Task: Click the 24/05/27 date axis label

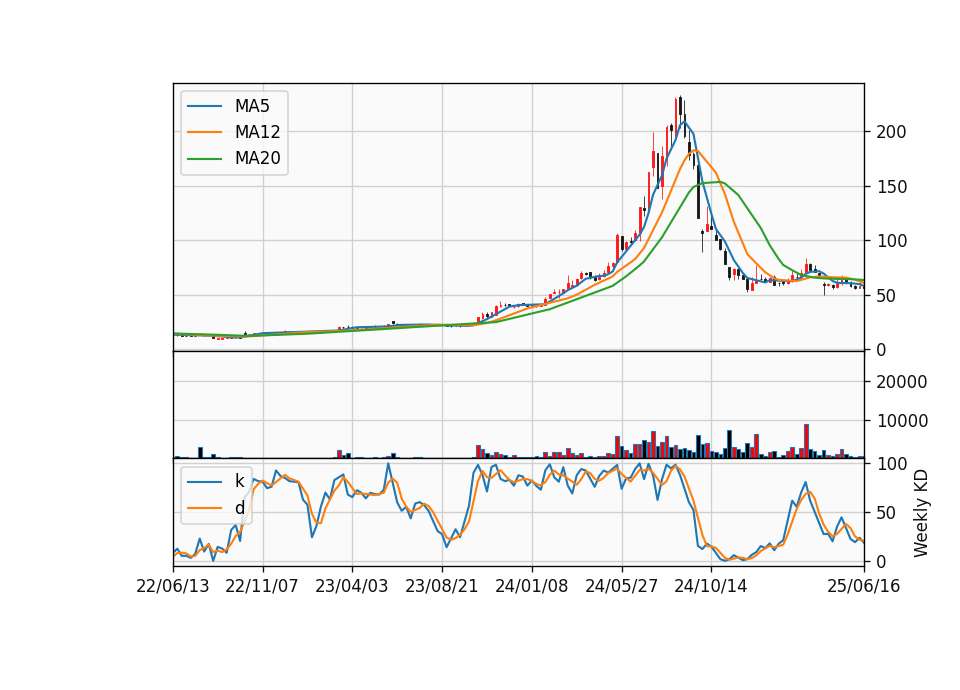Action: [x=621, y=586]
